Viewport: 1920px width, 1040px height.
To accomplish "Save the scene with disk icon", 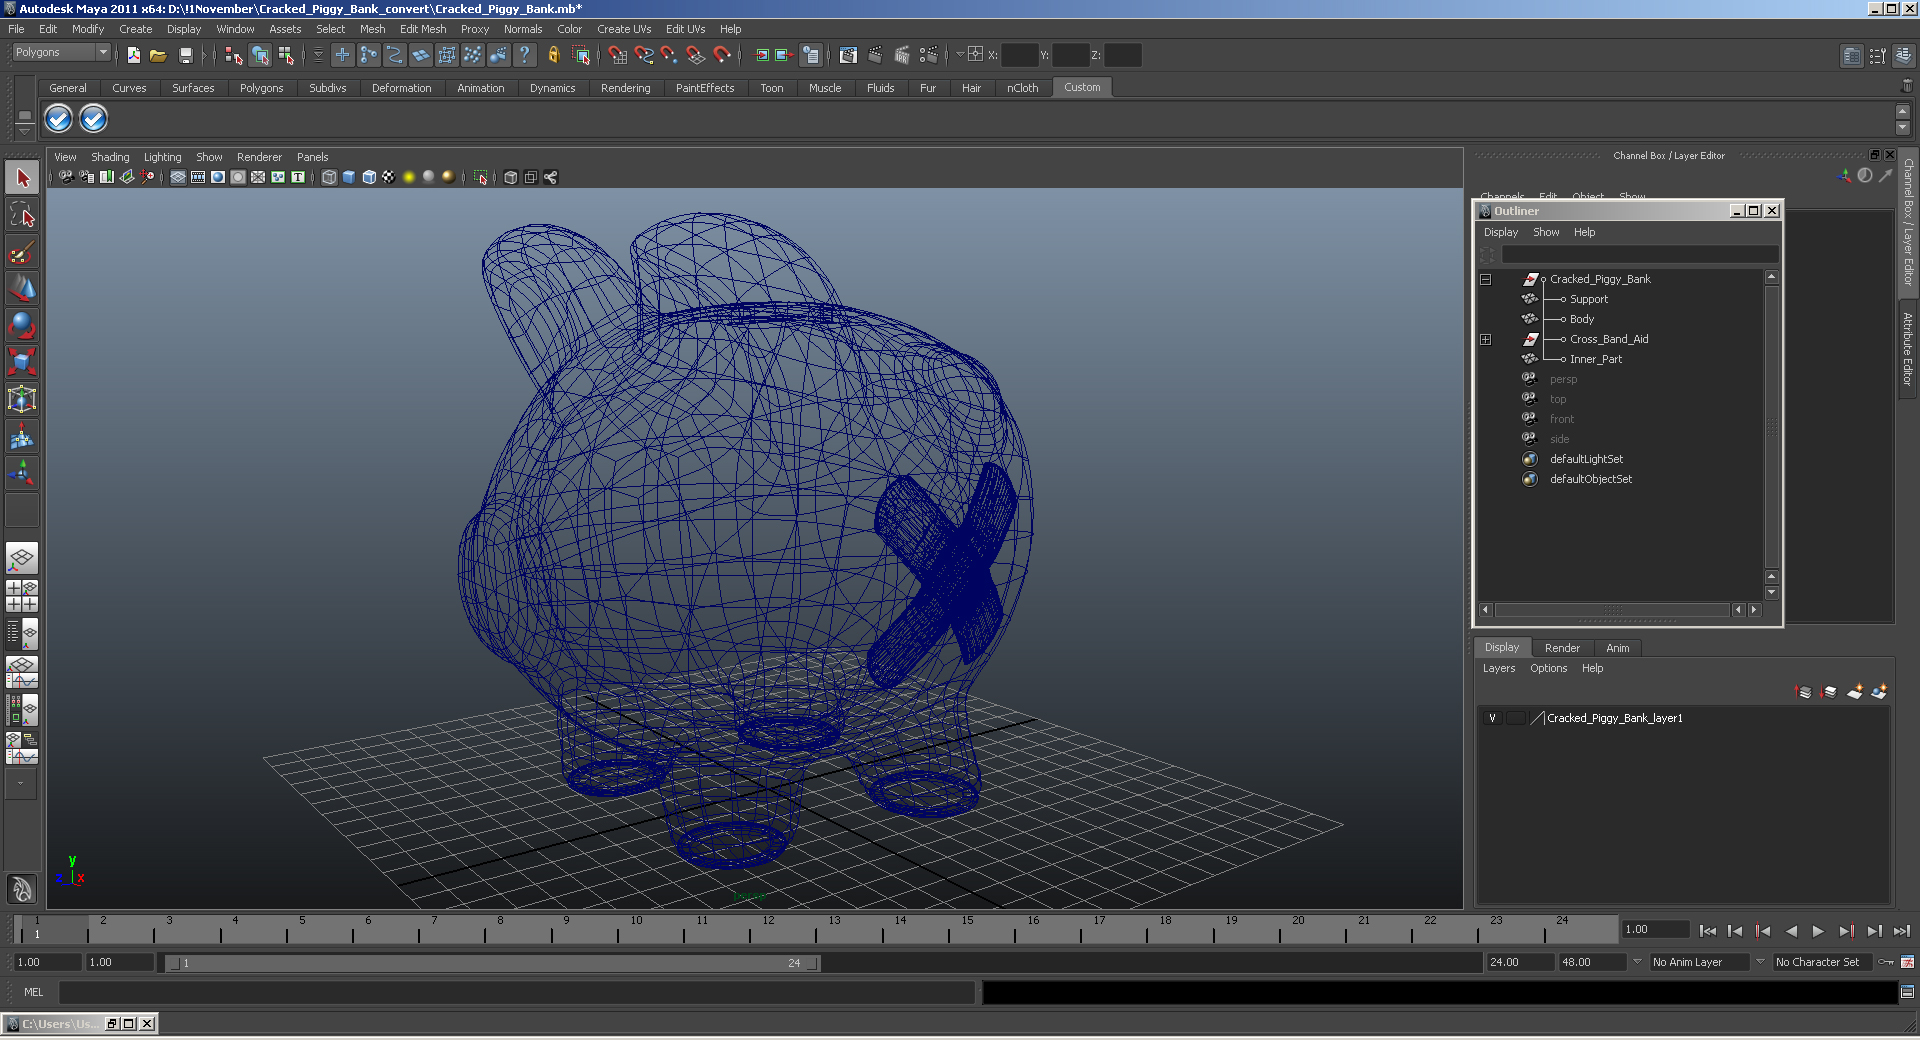I will click(x=185, y=55).
